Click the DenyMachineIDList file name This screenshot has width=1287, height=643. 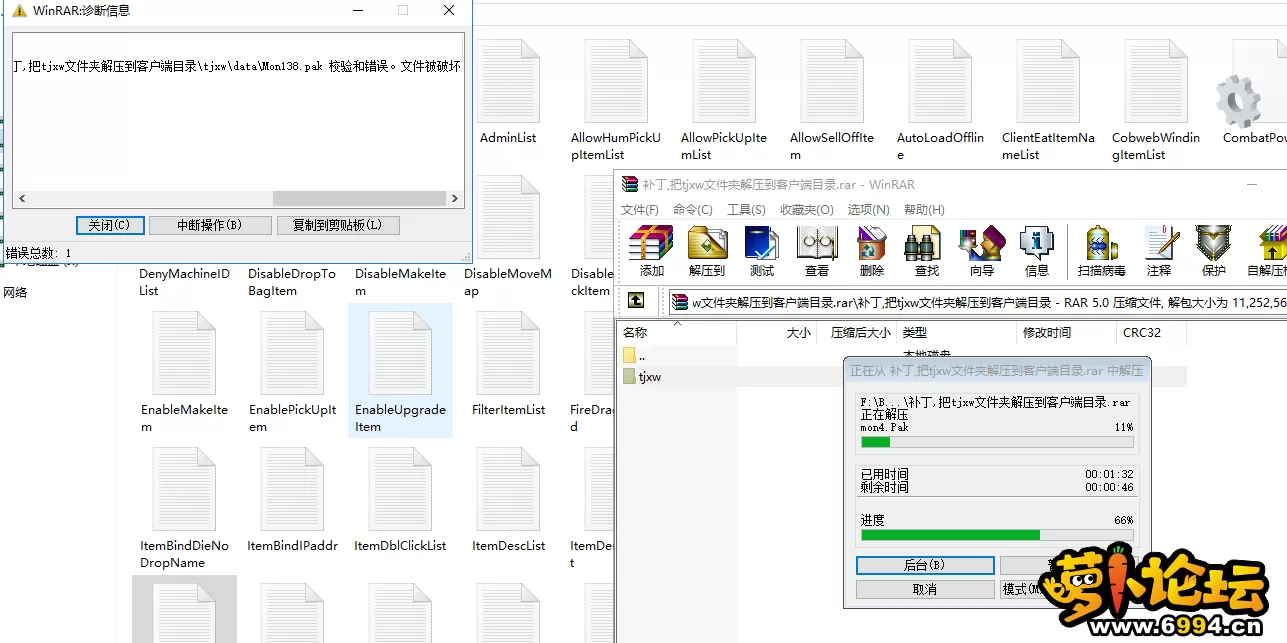(184, 282)
